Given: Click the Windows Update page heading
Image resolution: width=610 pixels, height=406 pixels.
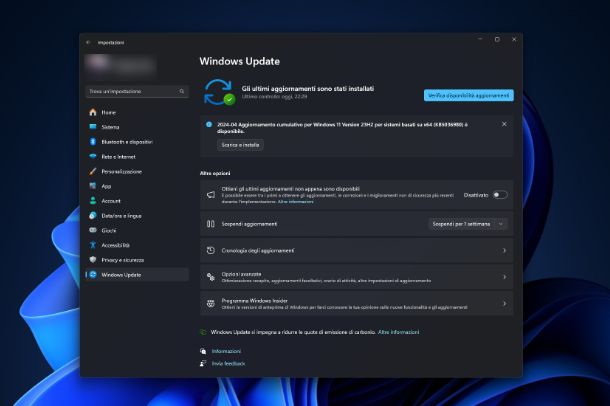Looking at the screenshot, I should (240, 61).
